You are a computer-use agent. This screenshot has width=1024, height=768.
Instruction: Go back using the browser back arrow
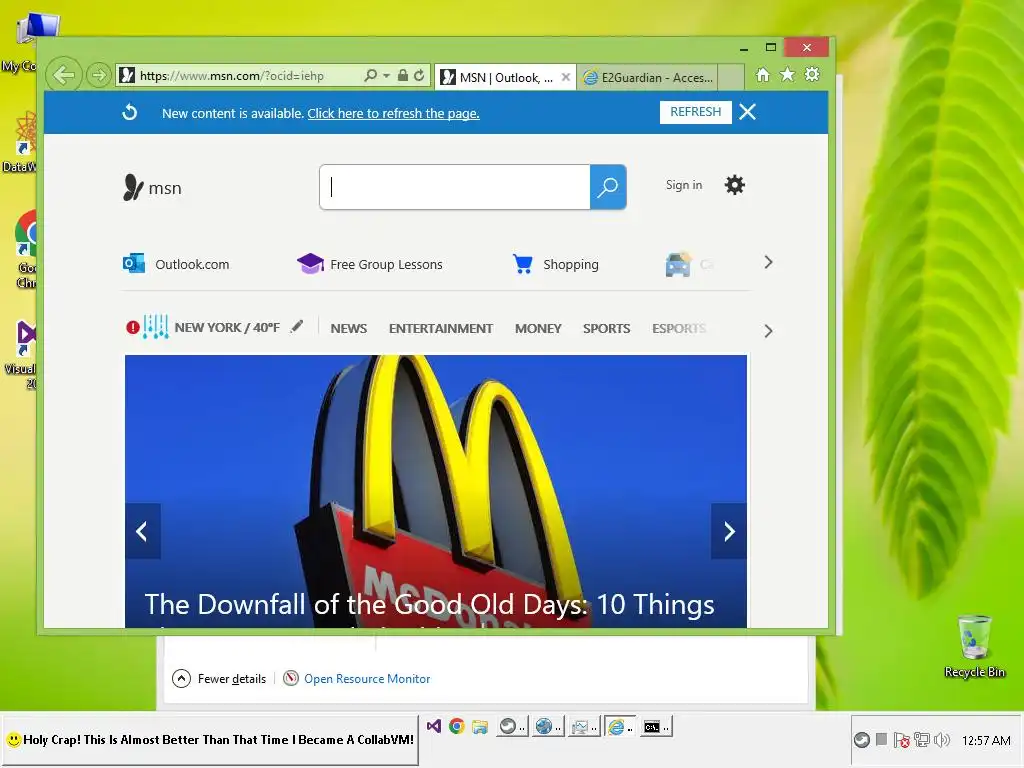coord(64,75)
